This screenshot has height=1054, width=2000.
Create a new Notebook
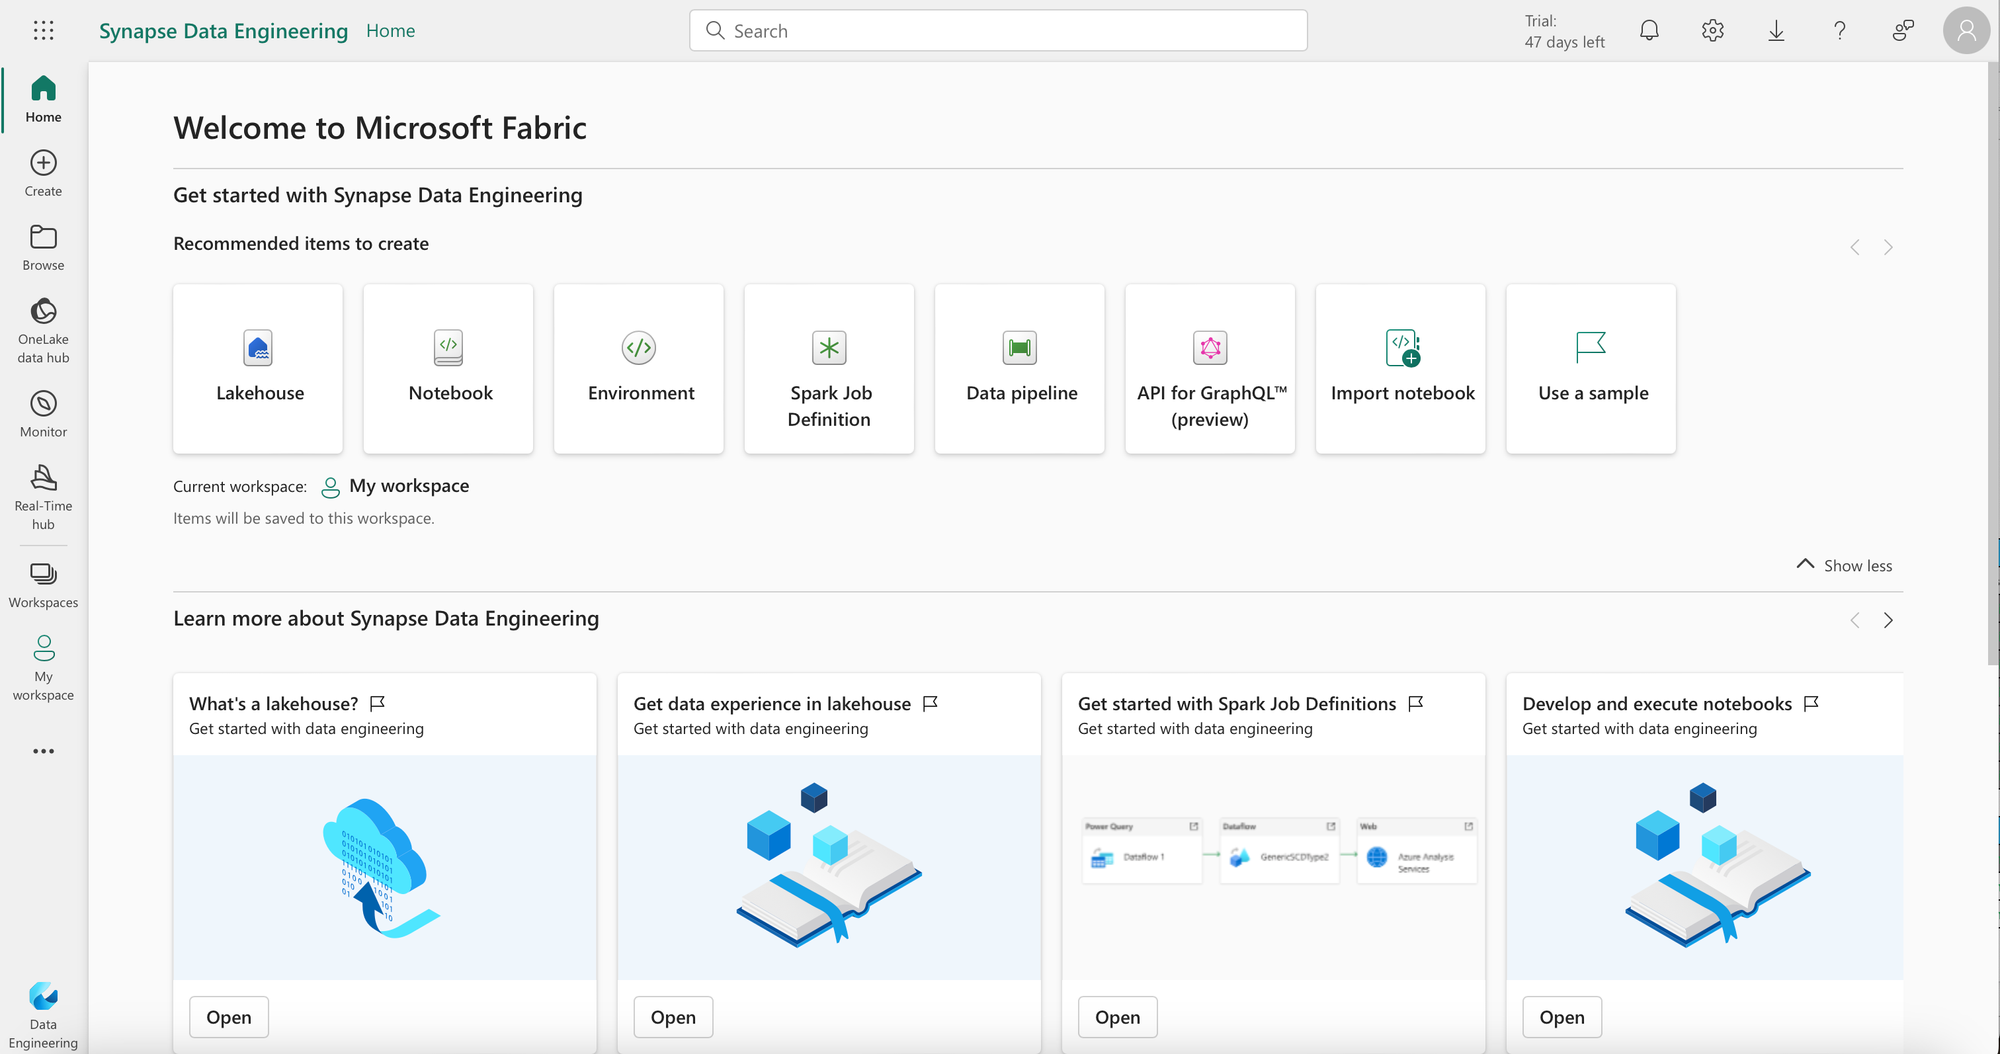448,369
